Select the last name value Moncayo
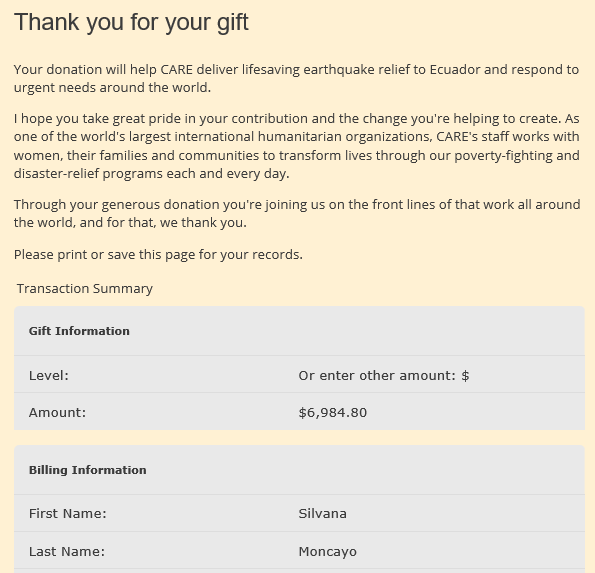The width and height of the screenshot is (595, 573). tap(327, 552)
